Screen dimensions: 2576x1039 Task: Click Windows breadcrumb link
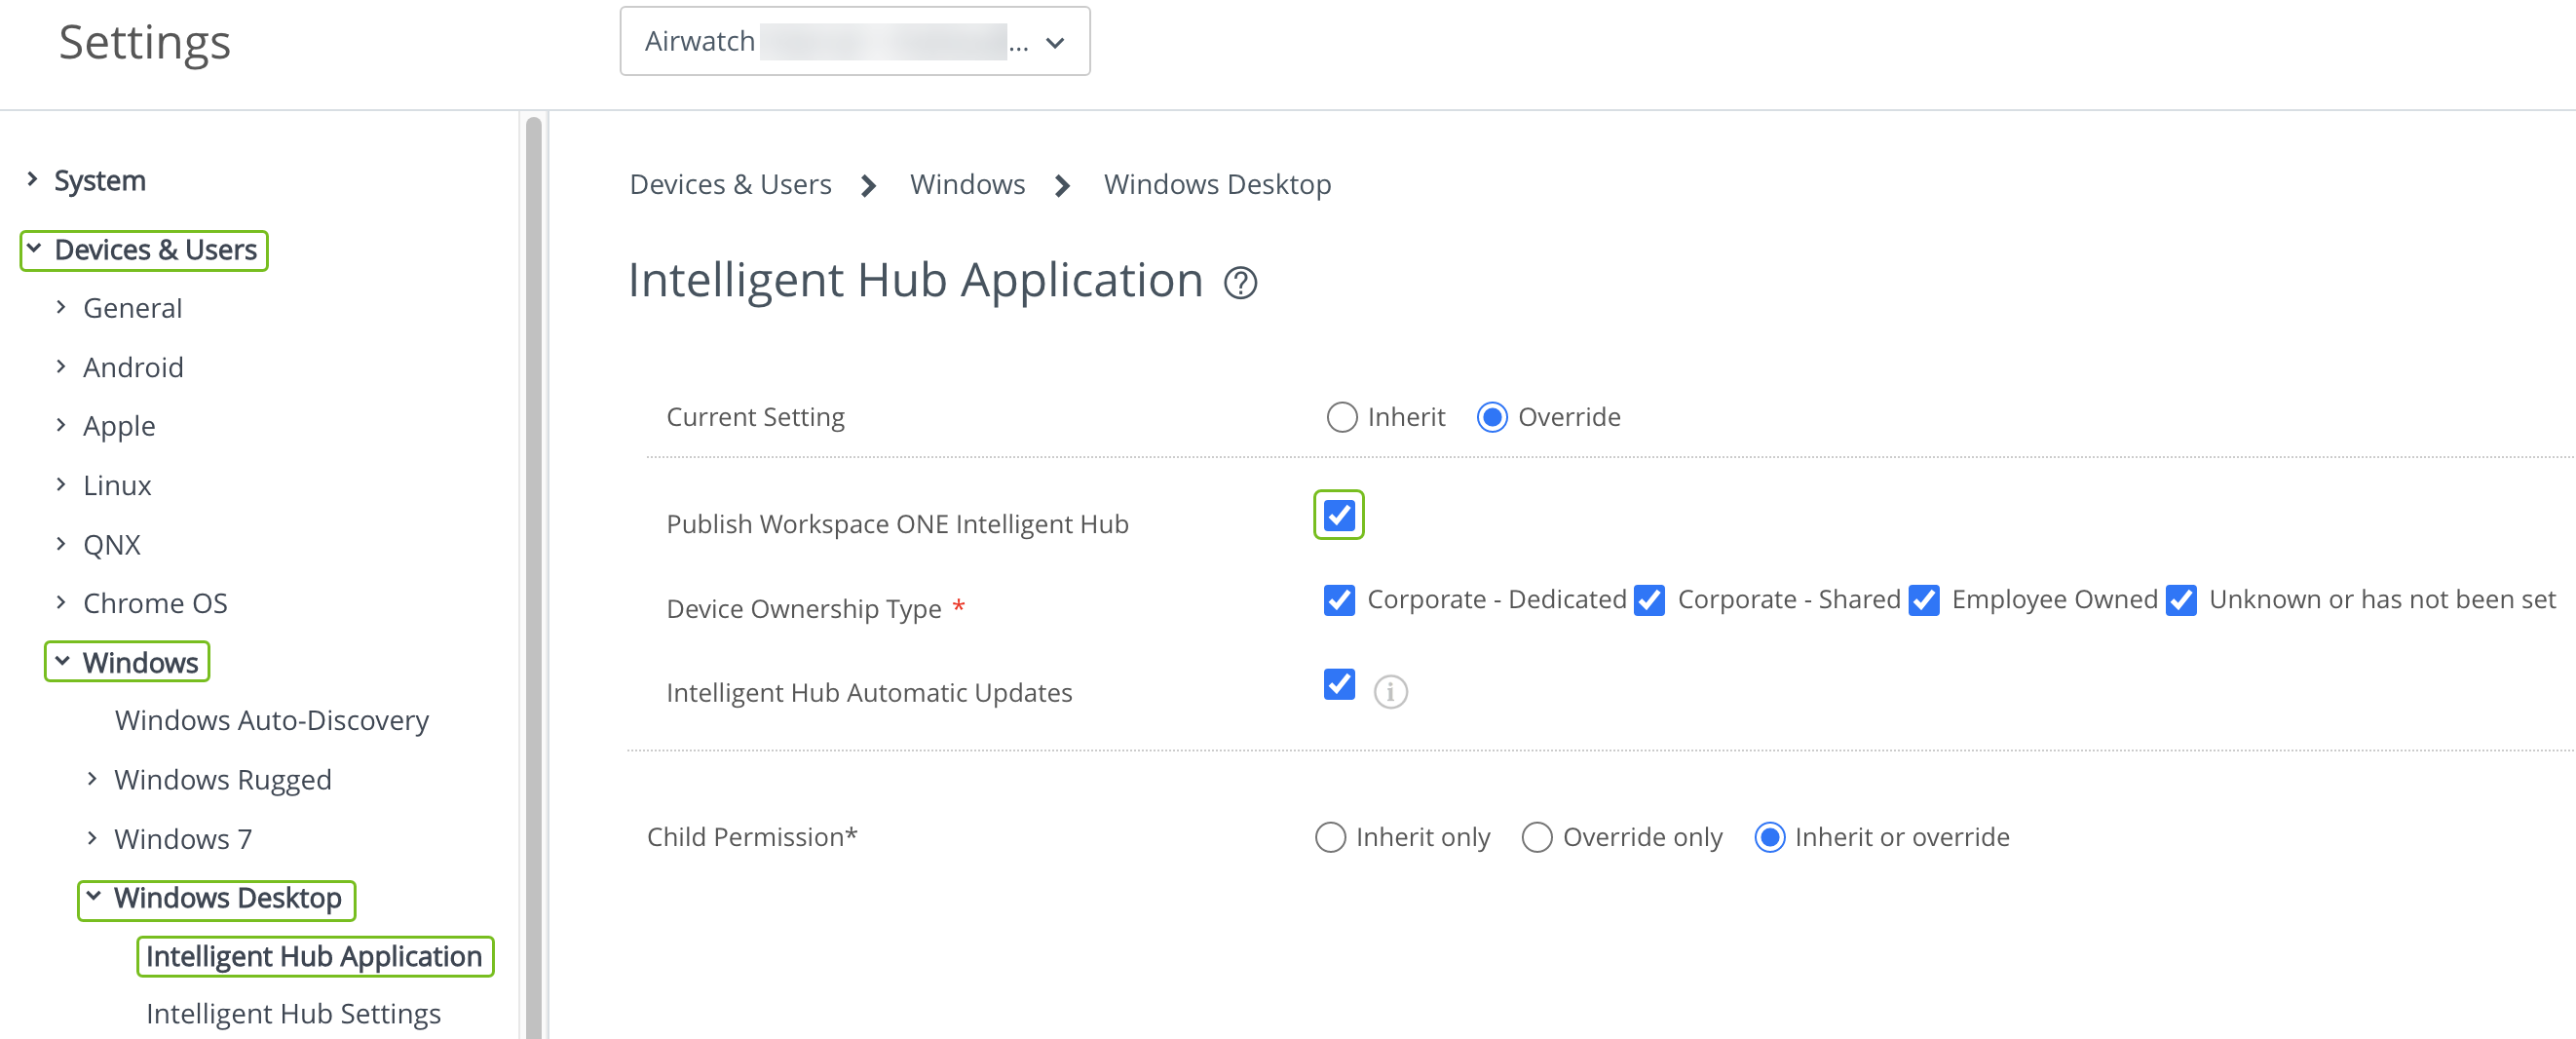pos(967,184)
